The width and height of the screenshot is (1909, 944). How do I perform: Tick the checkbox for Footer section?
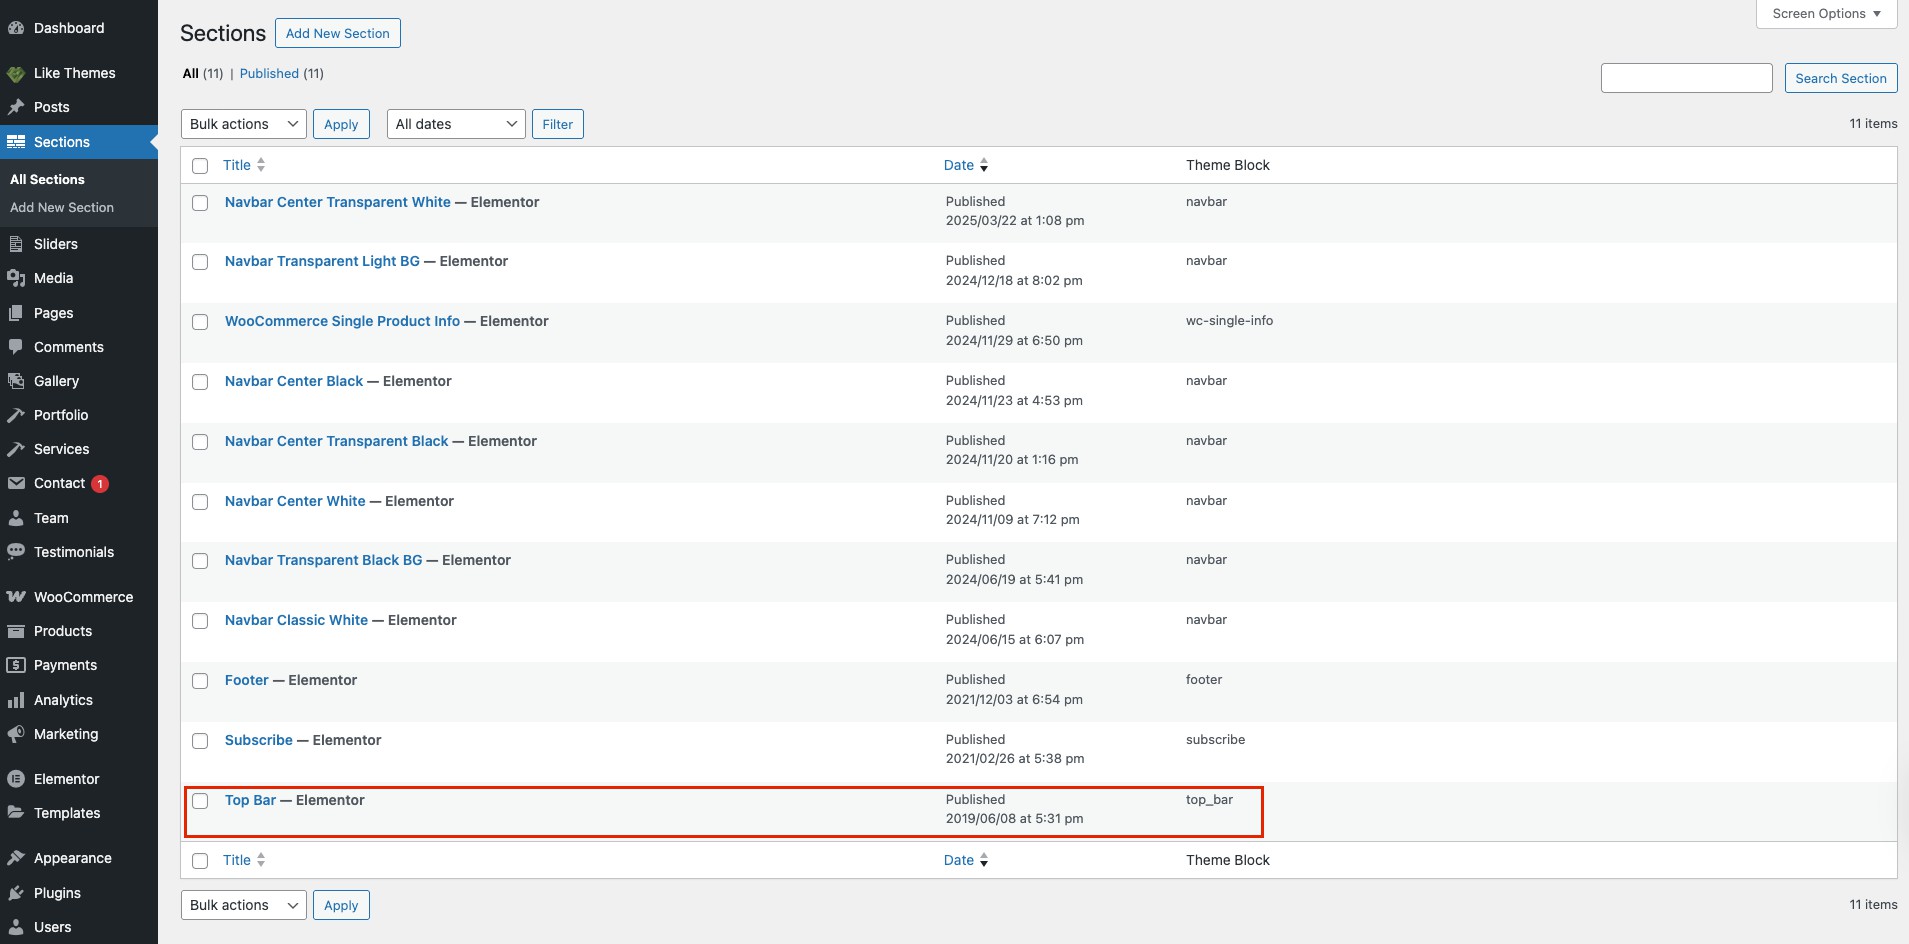pos(200,681)
